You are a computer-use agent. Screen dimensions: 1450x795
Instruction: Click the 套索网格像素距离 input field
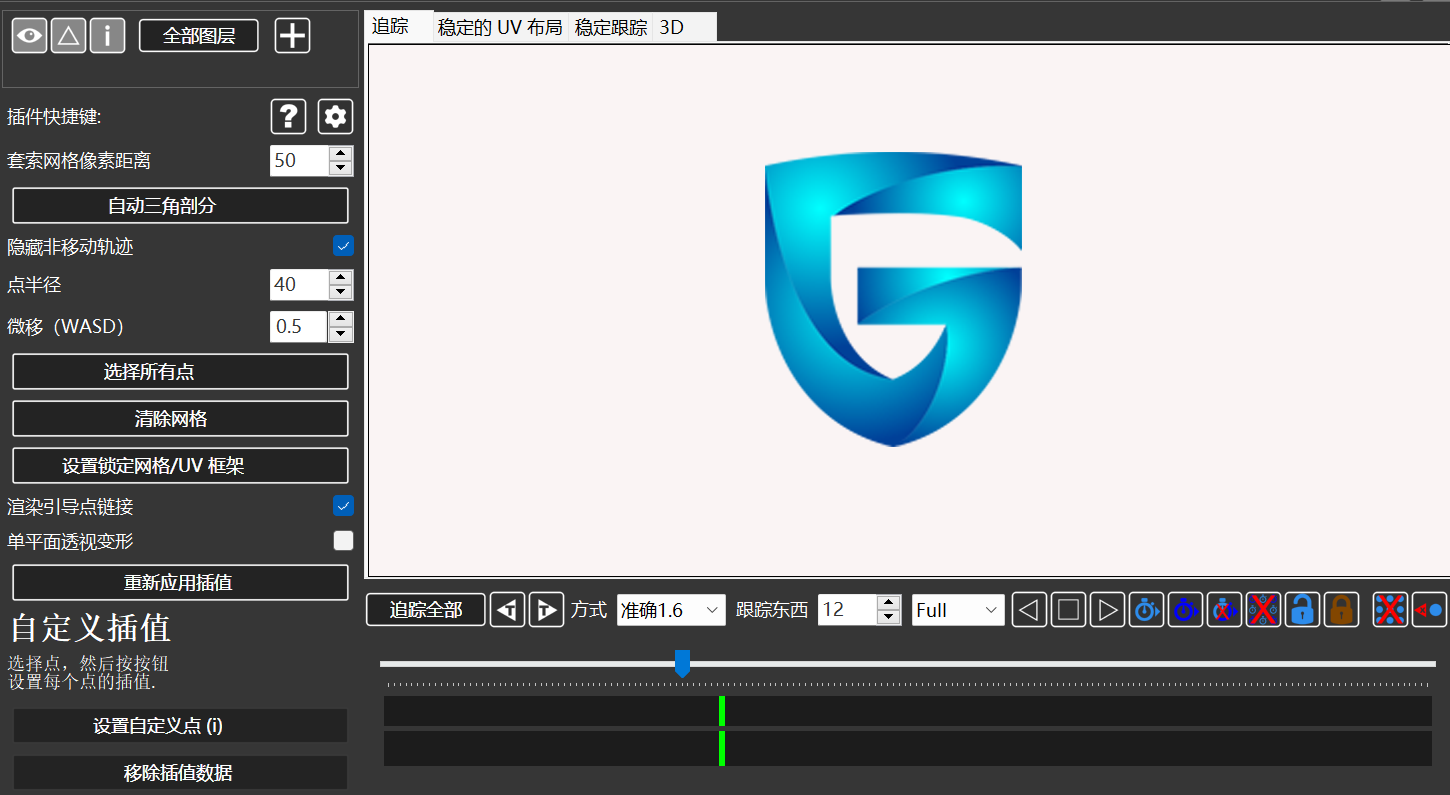[299, 160]
